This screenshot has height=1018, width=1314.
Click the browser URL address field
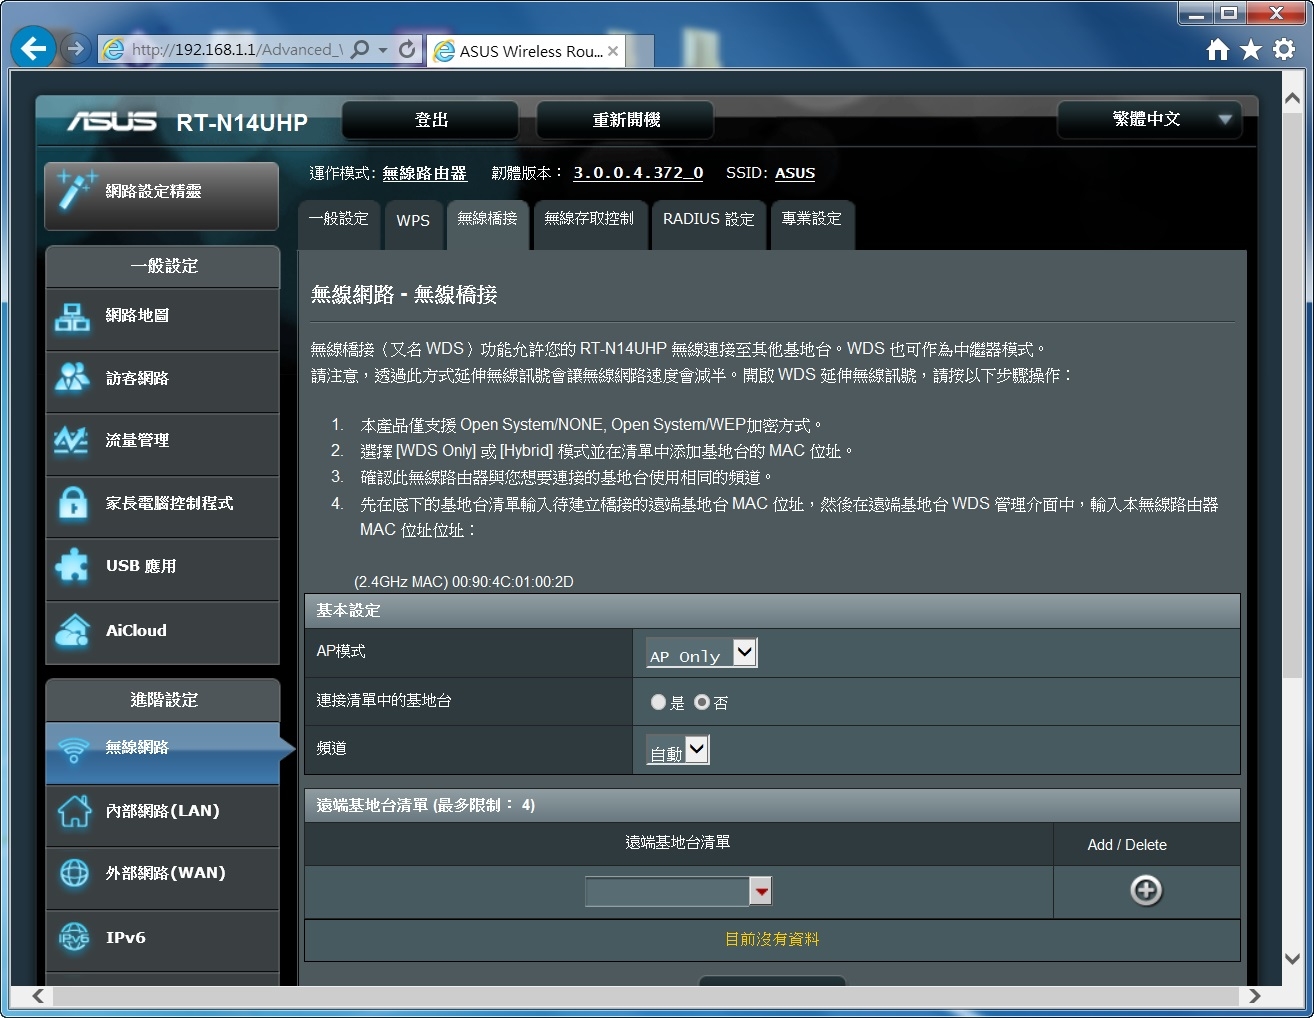(236, 50)
